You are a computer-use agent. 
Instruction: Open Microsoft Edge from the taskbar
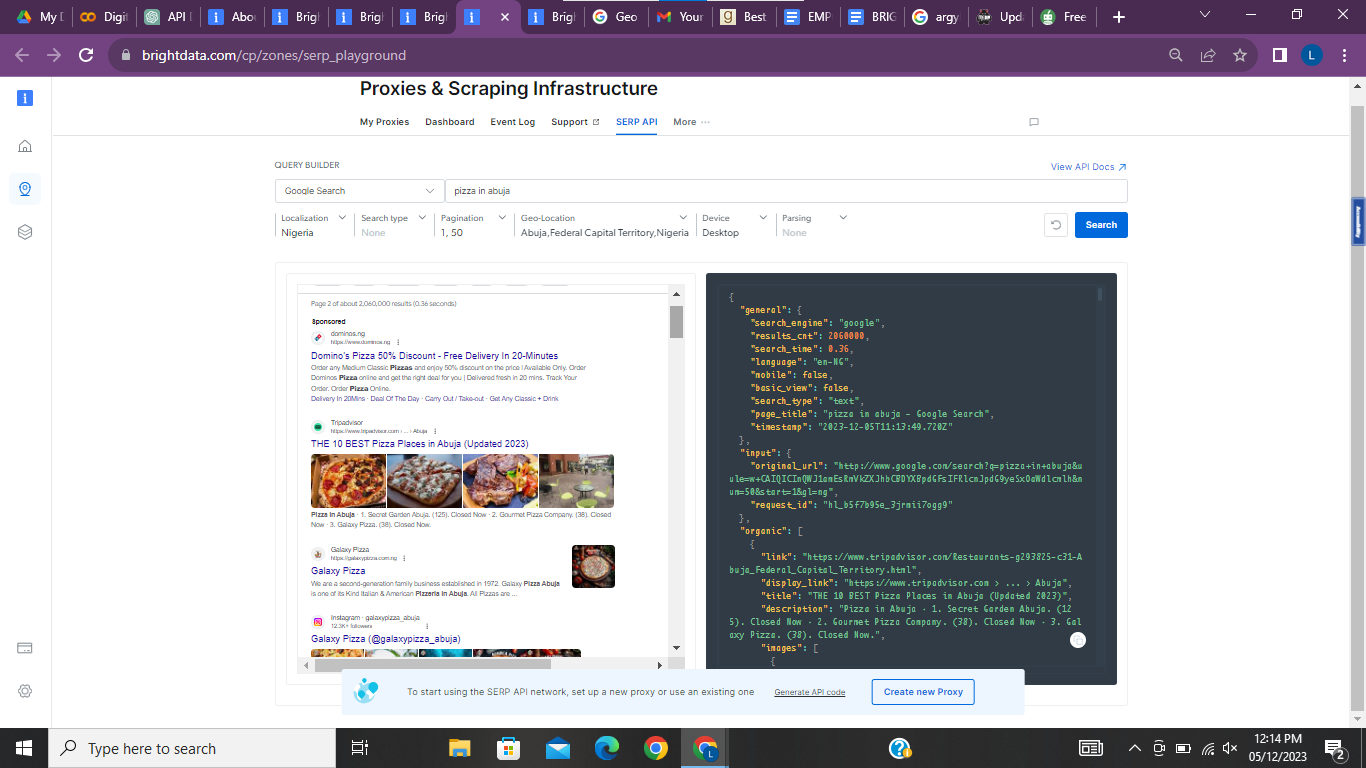point(607,748)
